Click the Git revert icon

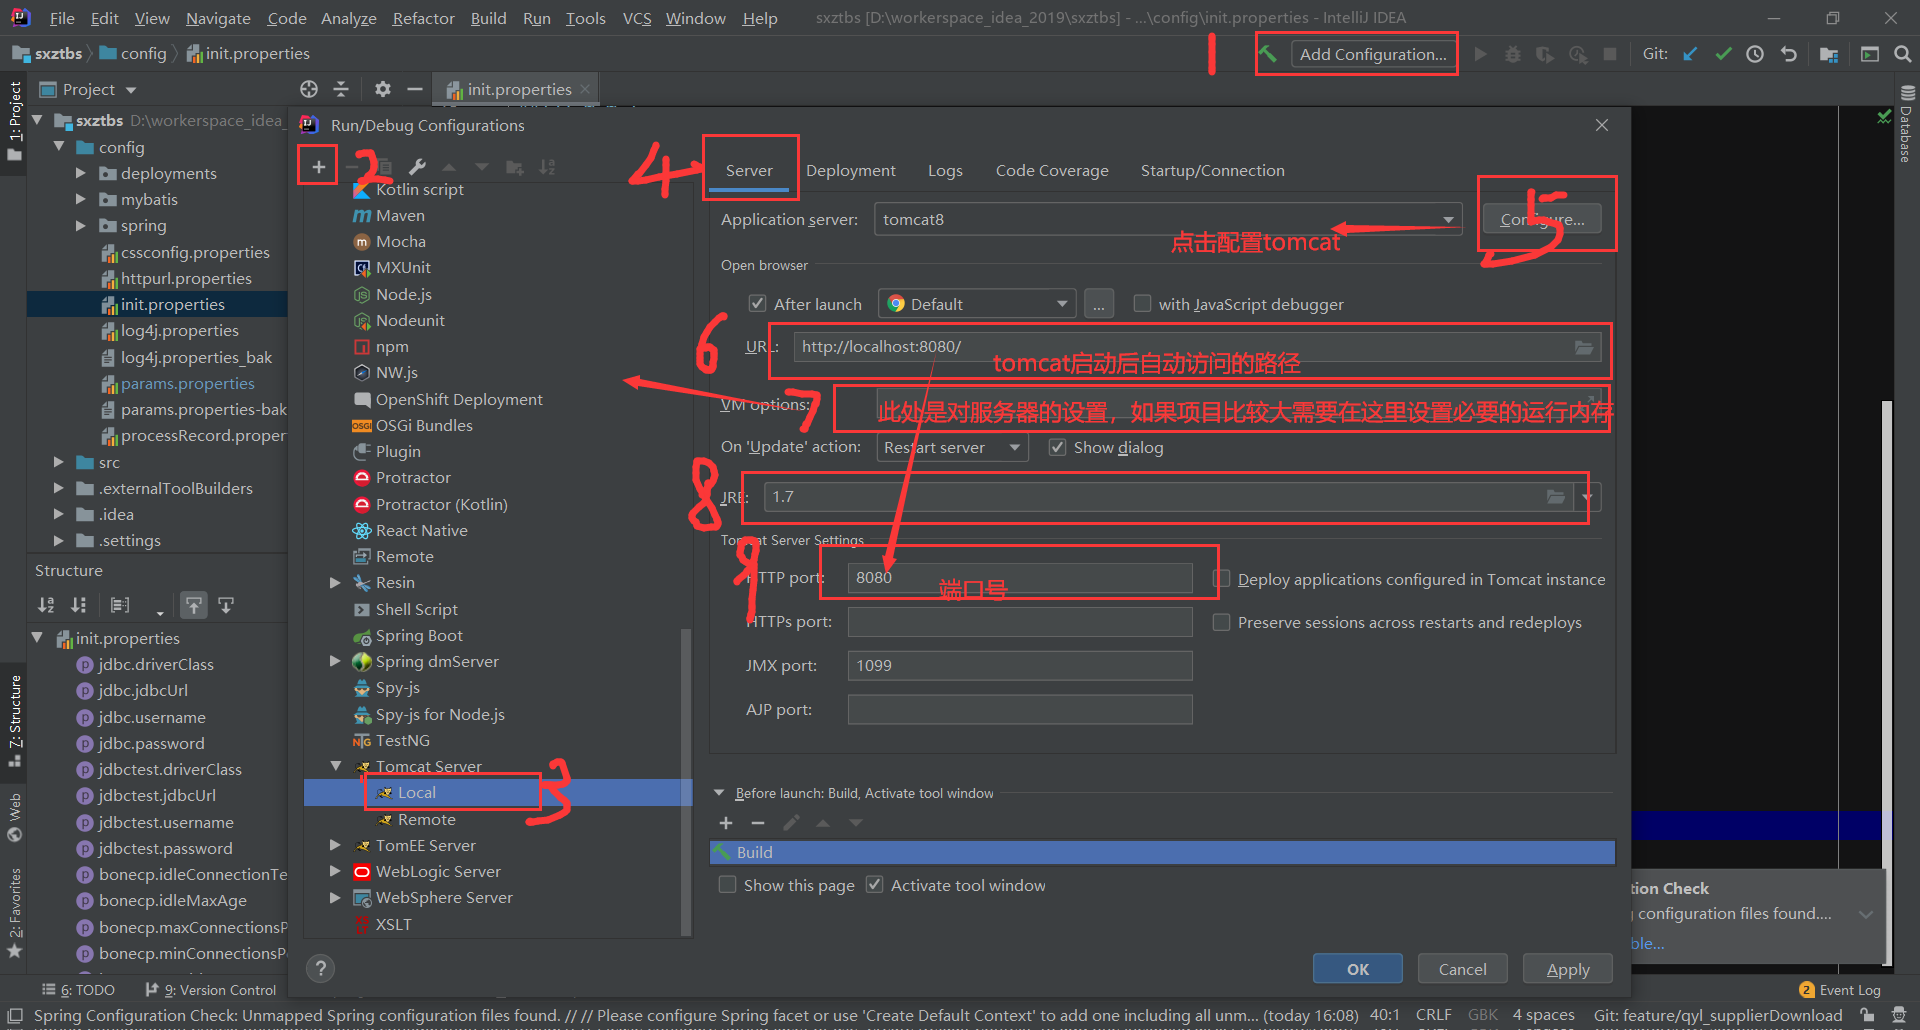click(x=1789, y=54)
